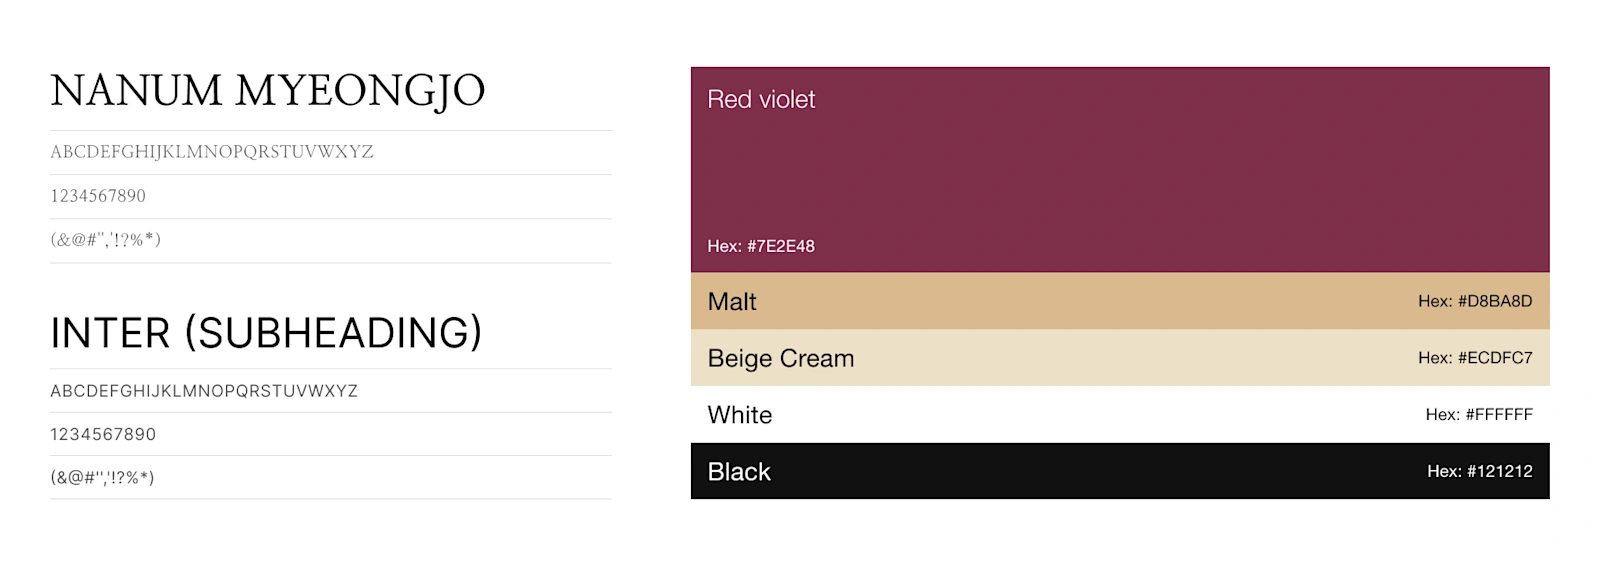
Task: Click the Hex #FFFFFF text
Action: (1479, 414)
